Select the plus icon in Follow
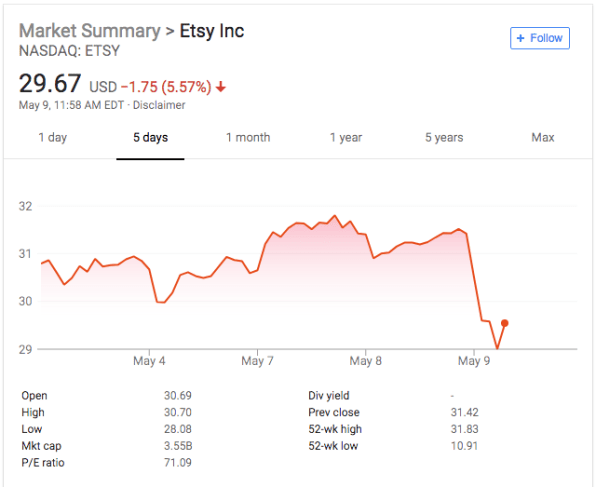The height and width of the screenshot is (487, 596). coord(520,38)
